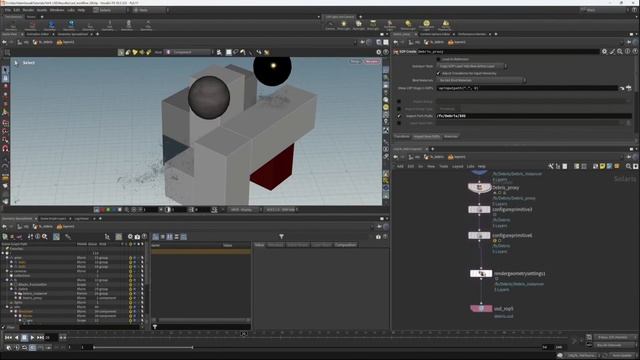
Task: Toggle Load as Reference checkbox
Action: [x=438, y=59]
